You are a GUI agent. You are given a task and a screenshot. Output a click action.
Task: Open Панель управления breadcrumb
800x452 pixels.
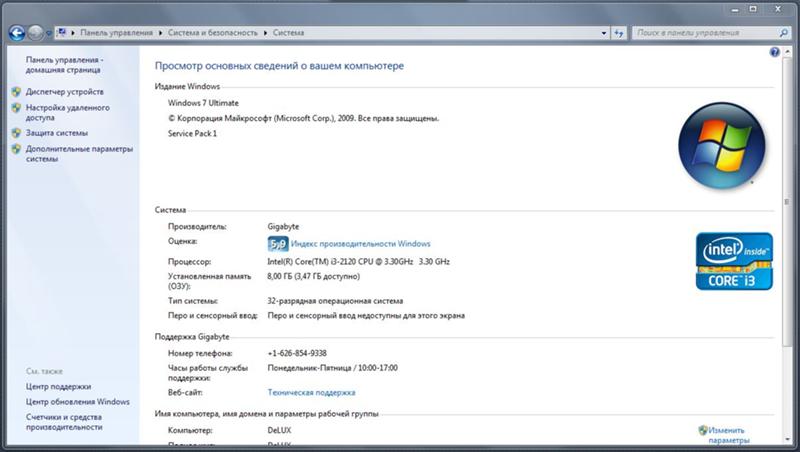116,33
